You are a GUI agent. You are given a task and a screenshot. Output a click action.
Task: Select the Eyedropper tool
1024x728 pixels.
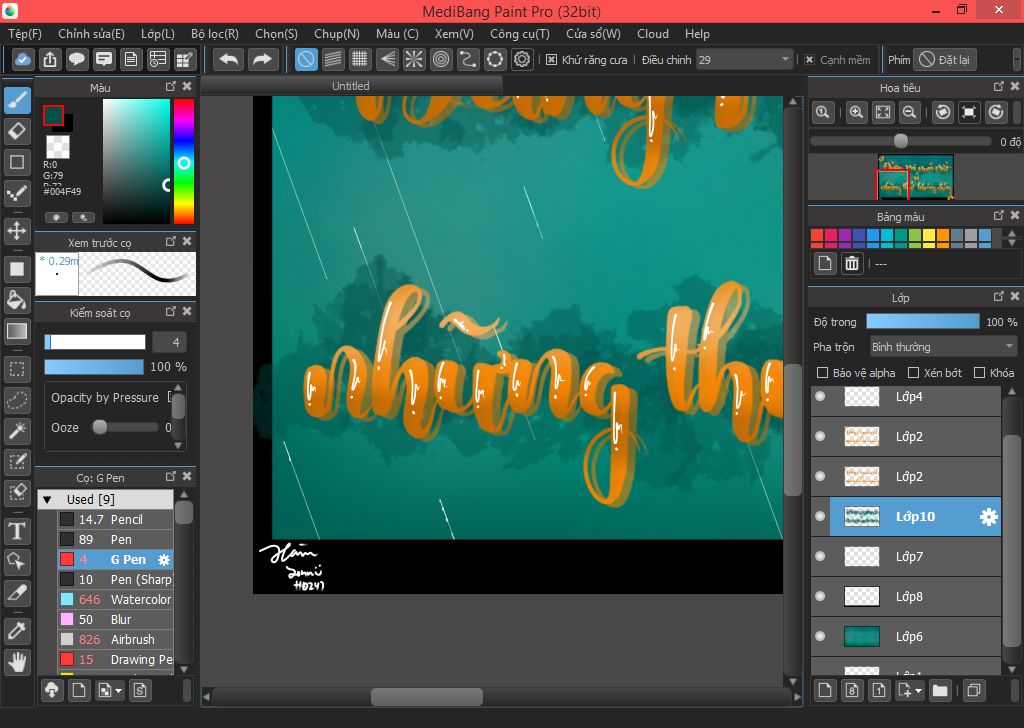(x=18, y=631)
